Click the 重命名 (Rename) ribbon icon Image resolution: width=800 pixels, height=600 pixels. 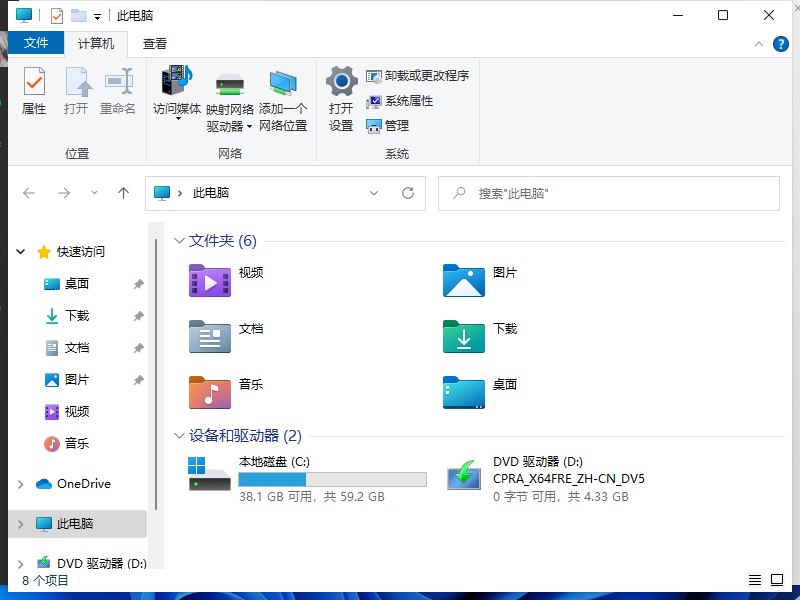pyautogui.click(x=118, y=95)
